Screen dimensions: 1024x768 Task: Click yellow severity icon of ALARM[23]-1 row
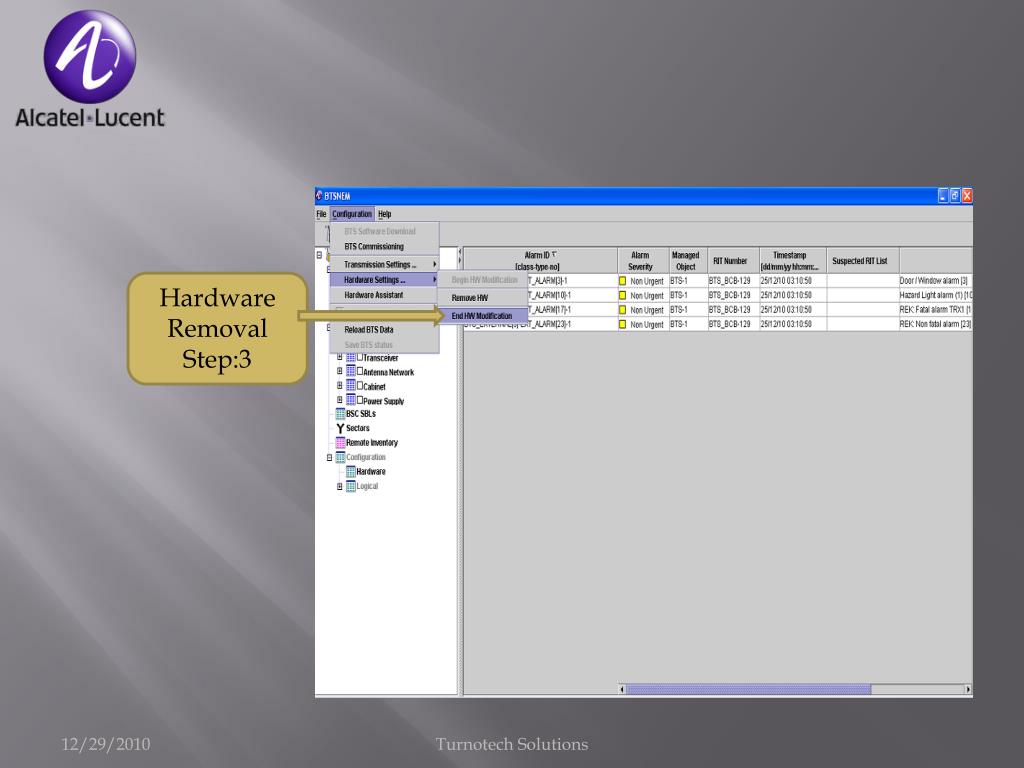click(x=622, y=324)
